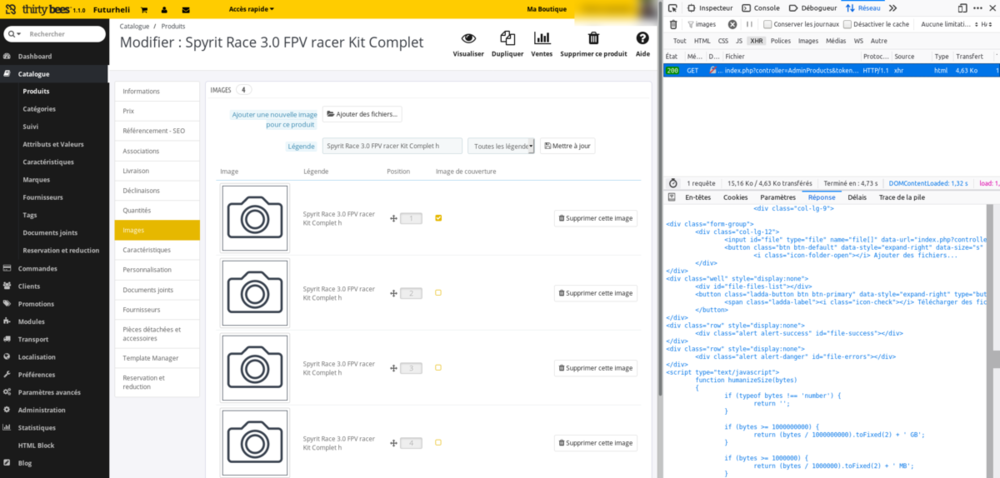This screenshot has width=1000, height=478.
Task: Clear network log with trash icon
Action: pyautogui.click(x=673, y=24)
